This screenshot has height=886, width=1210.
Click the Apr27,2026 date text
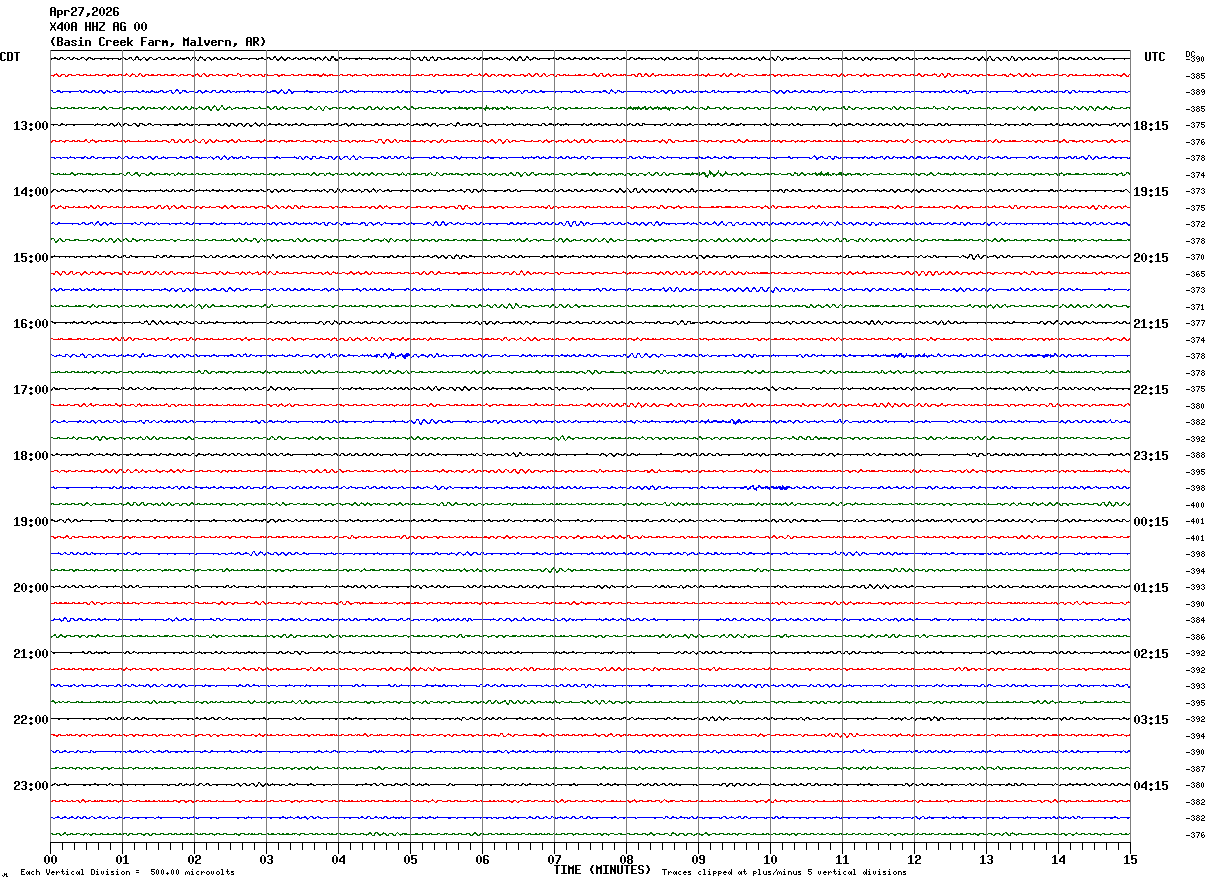tap(84, 12)
